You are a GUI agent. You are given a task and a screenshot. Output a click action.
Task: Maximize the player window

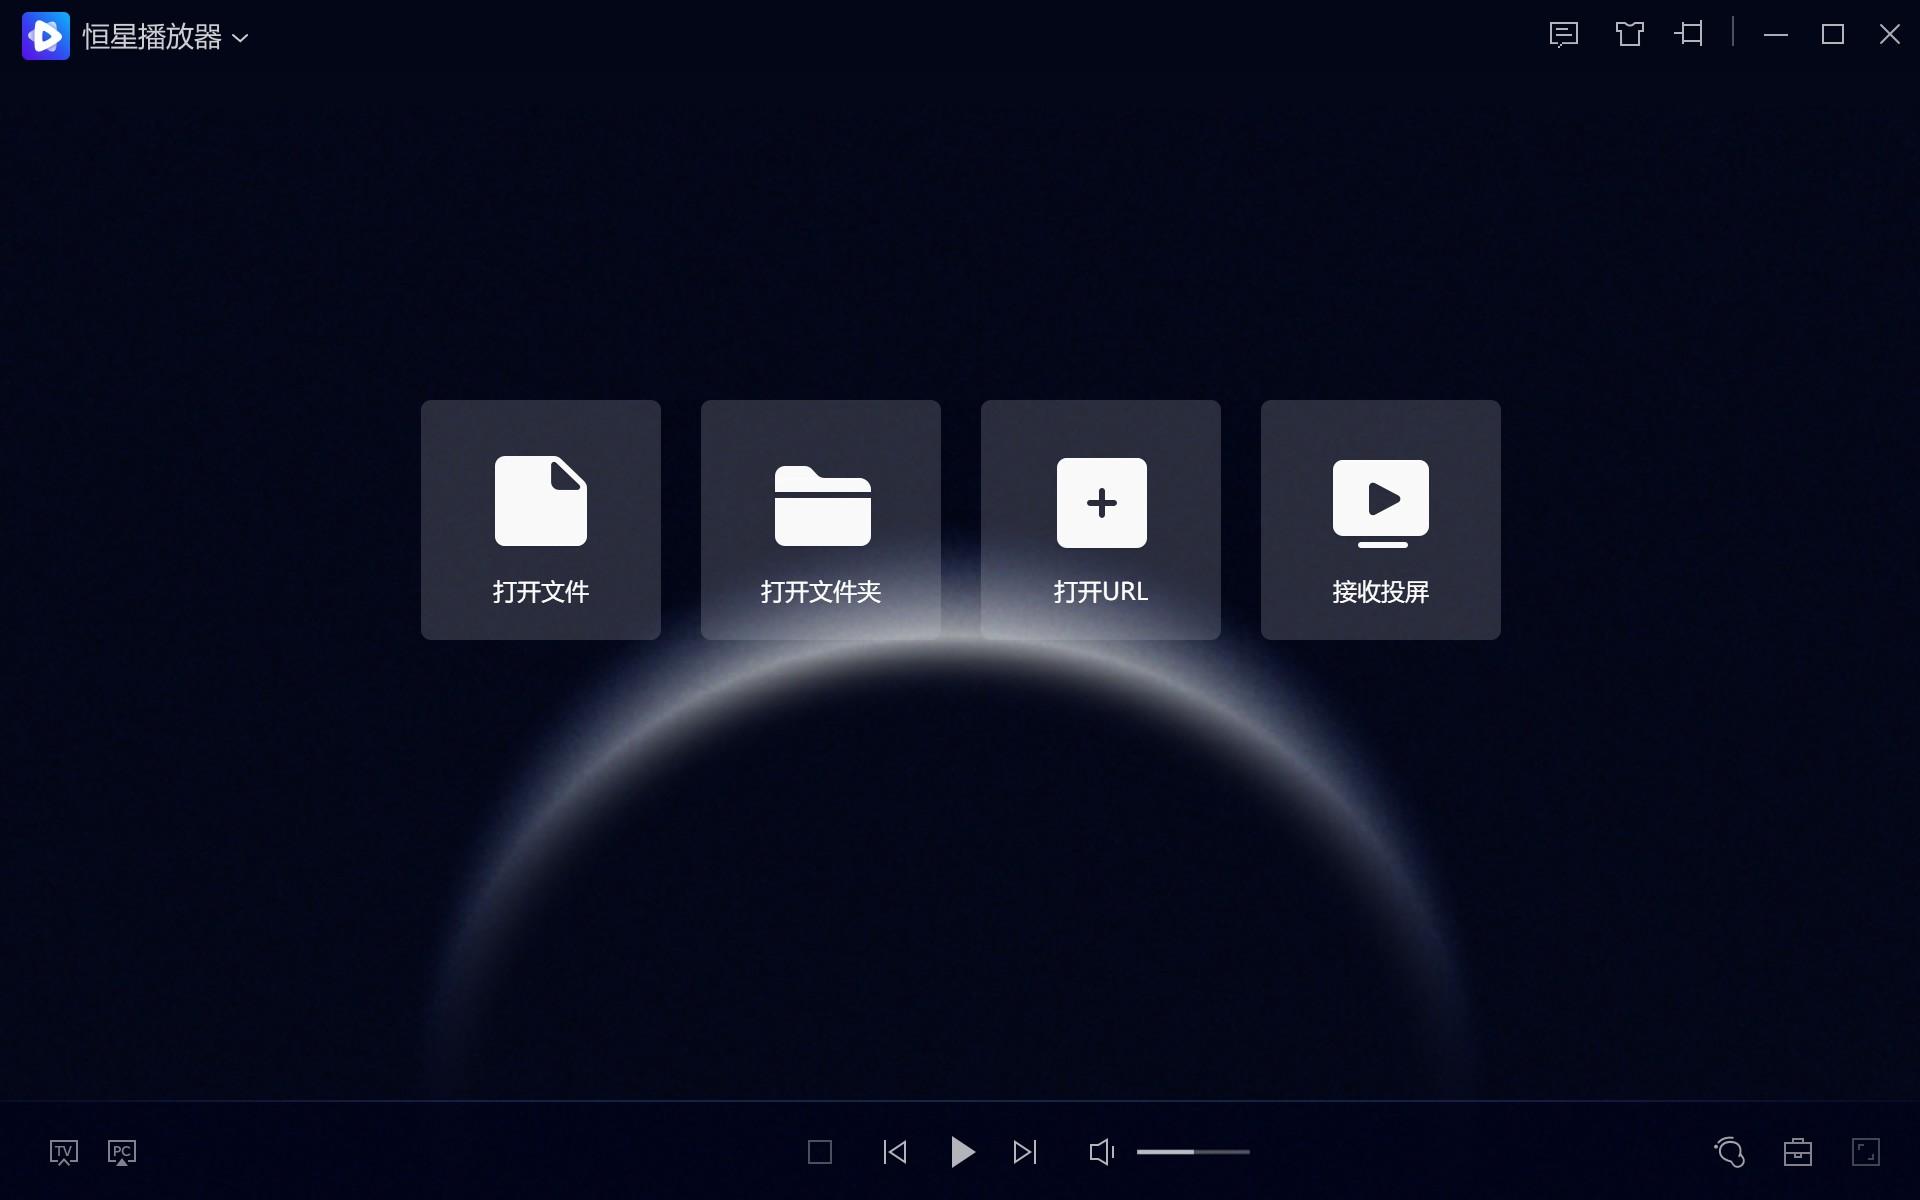tap(1833, 35)
